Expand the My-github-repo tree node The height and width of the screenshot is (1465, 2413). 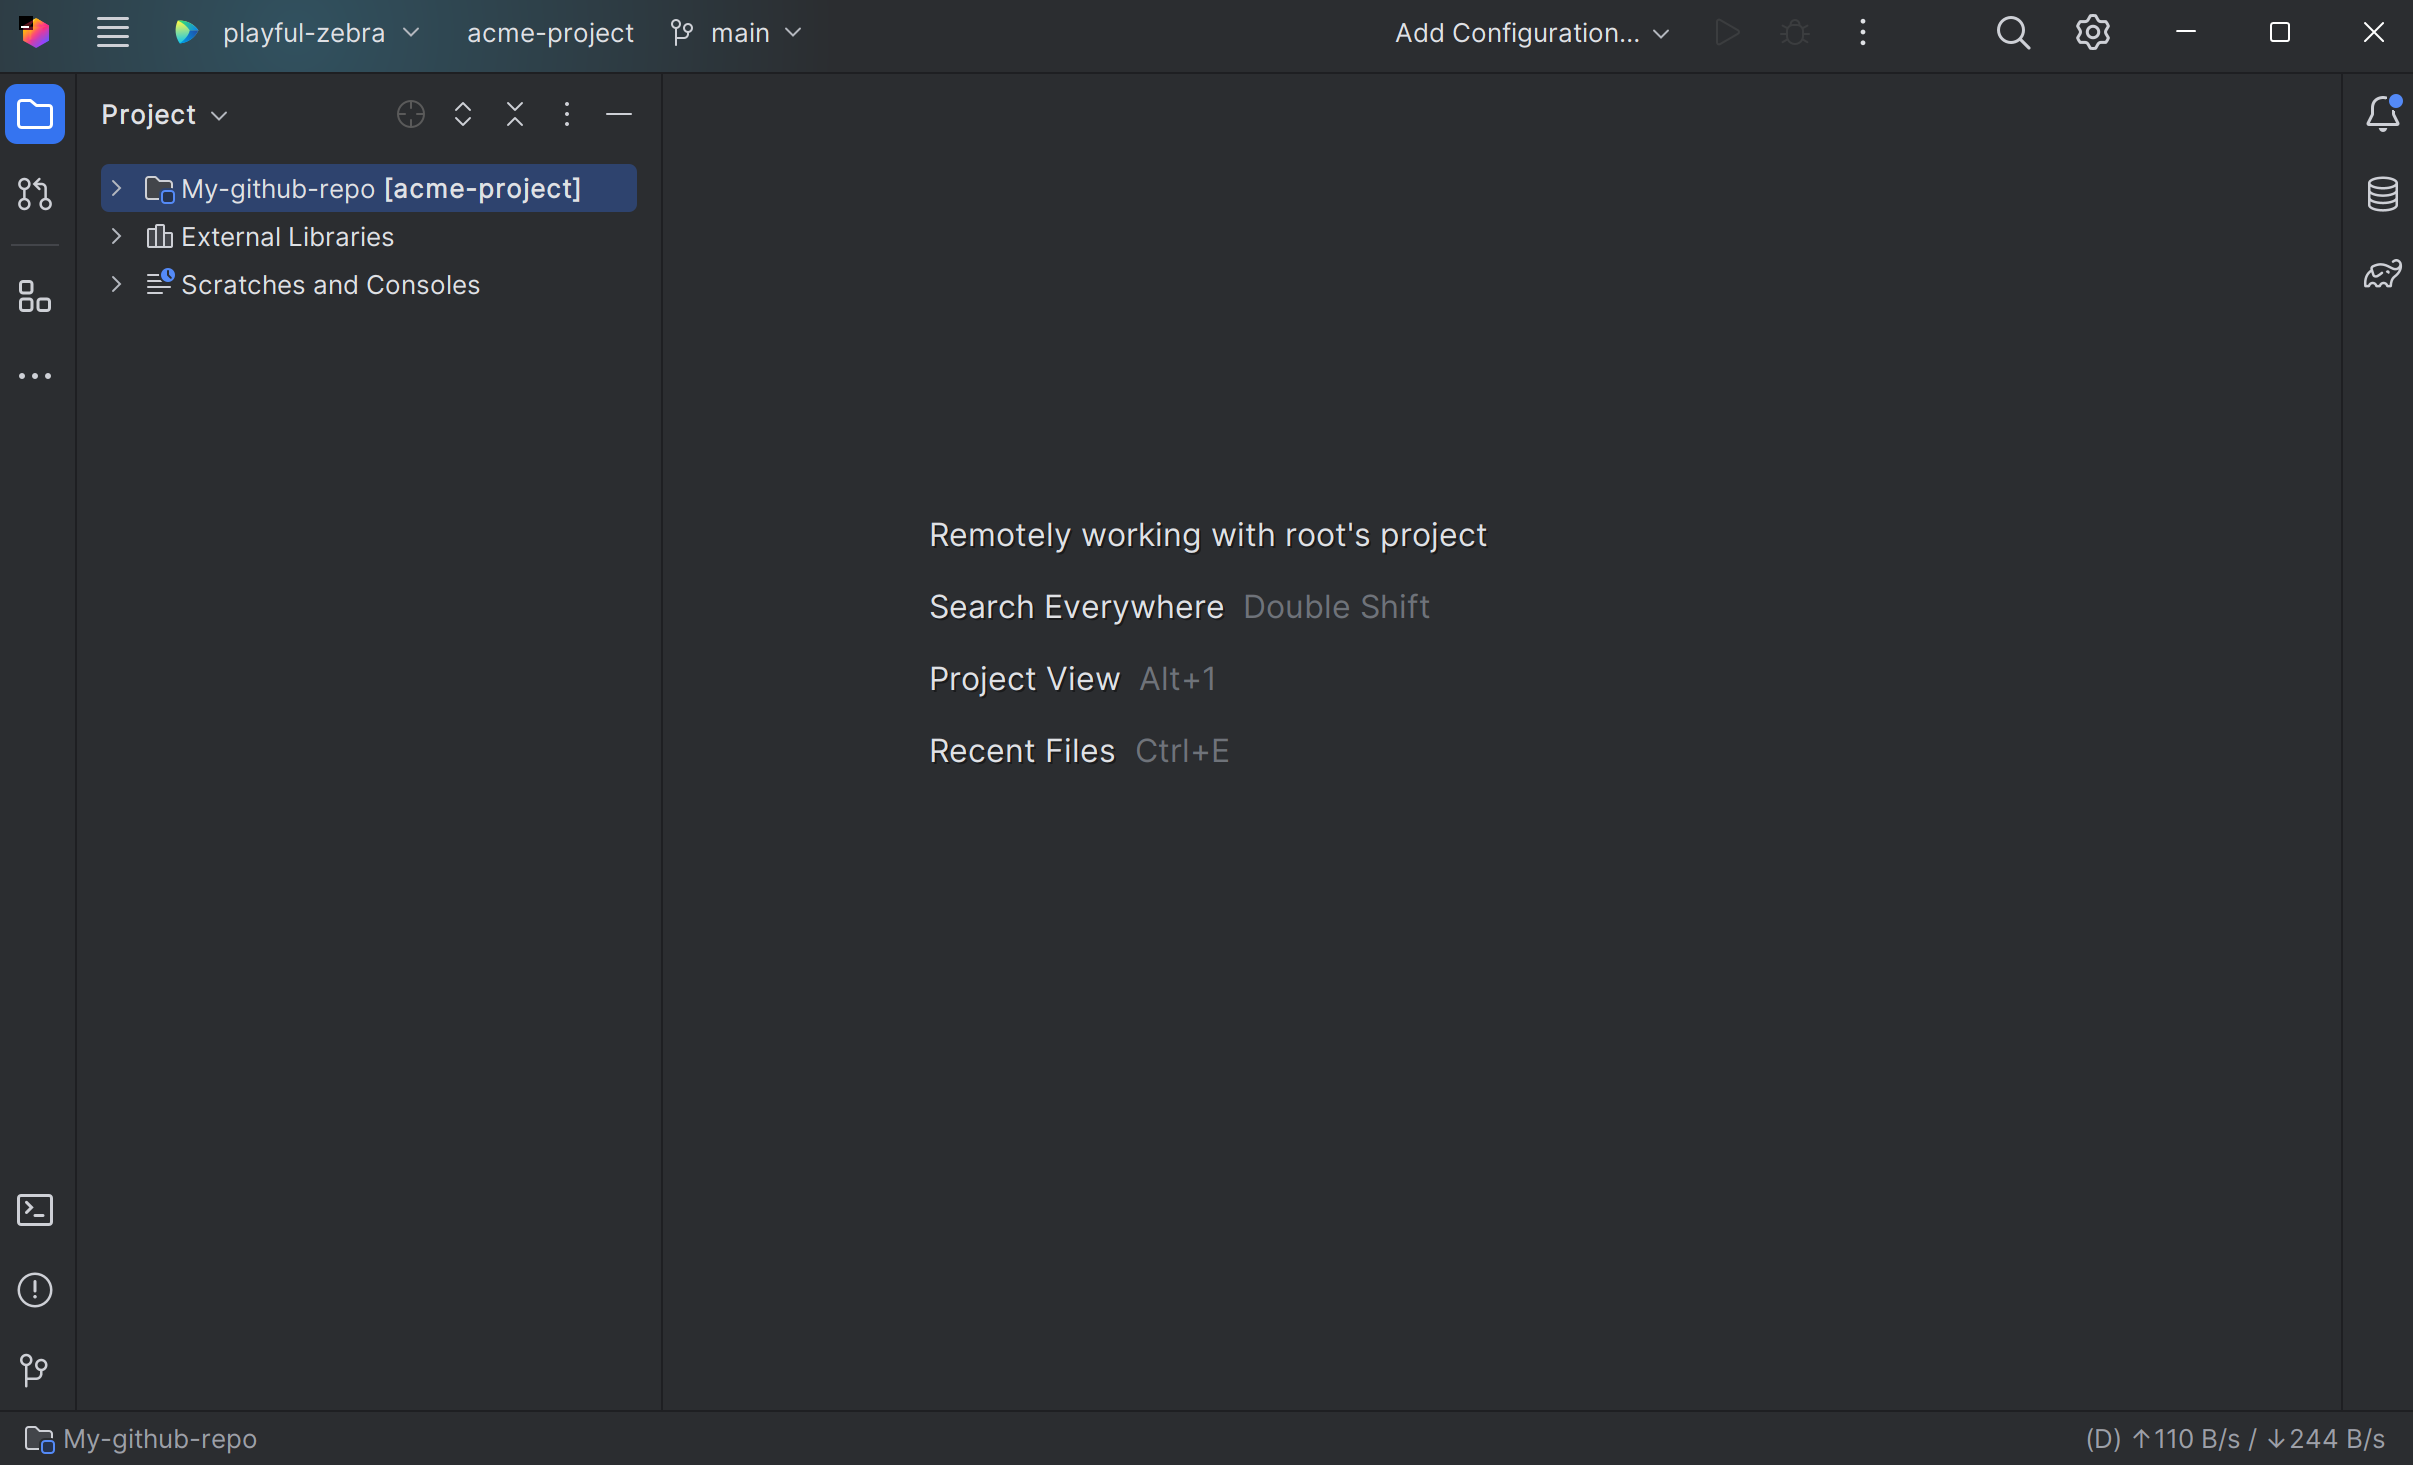[116, 188]
